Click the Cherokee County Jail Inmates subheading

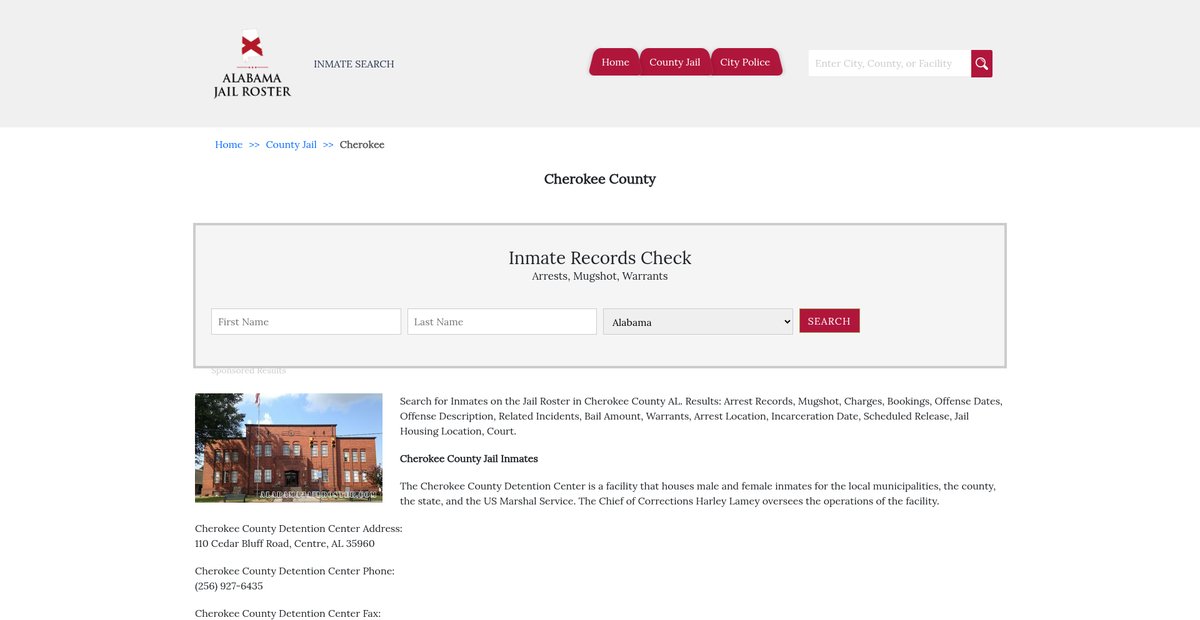point(469,459)
